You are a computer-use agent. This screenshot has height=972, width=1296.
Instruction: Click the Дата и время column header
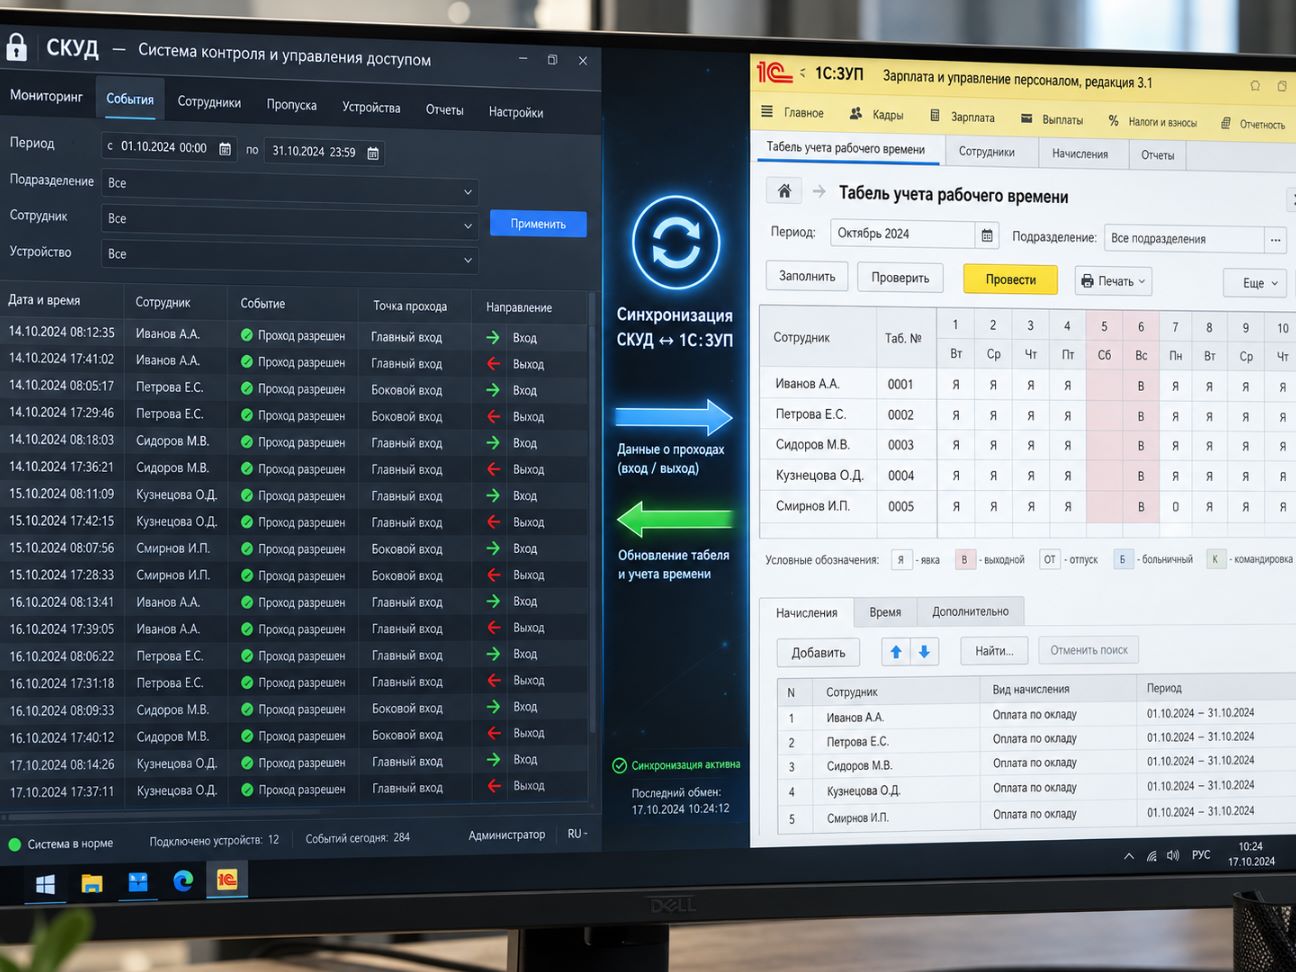[44, 300]
